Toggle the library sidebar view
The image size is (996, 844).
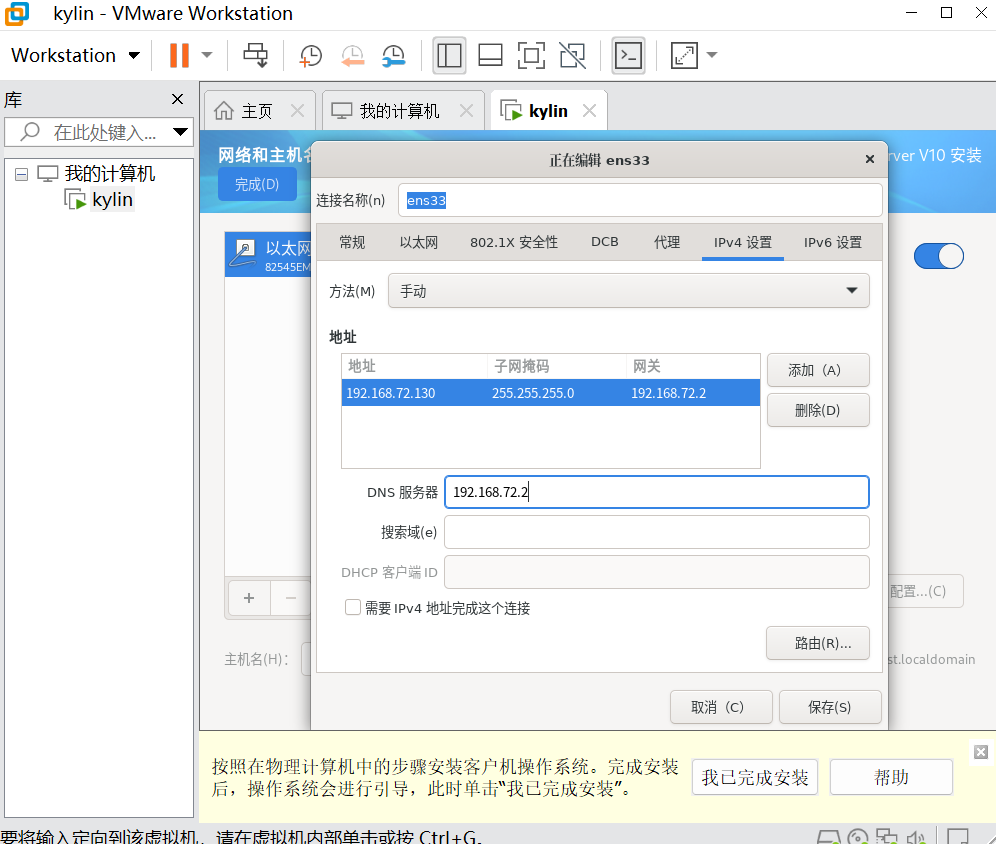[x=449, y=55]
